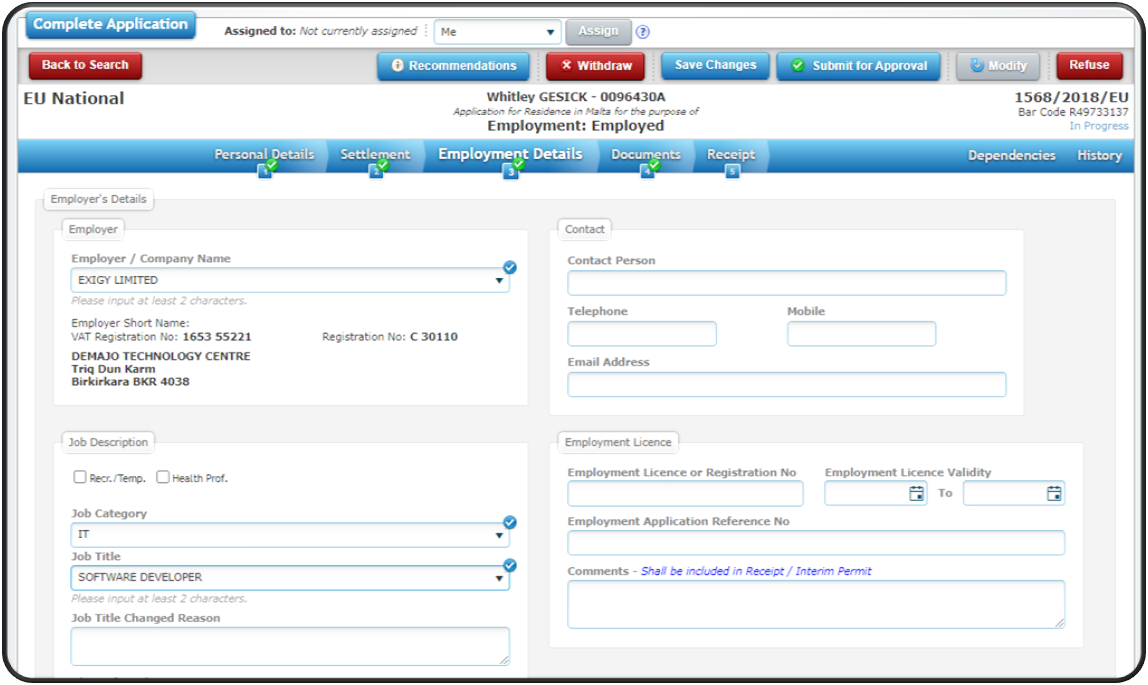Click the blue verified checkmark beside Employer/Company Name
This screenshot has height=685, width=1148.
pyautogui.click(x=510, y=267)
